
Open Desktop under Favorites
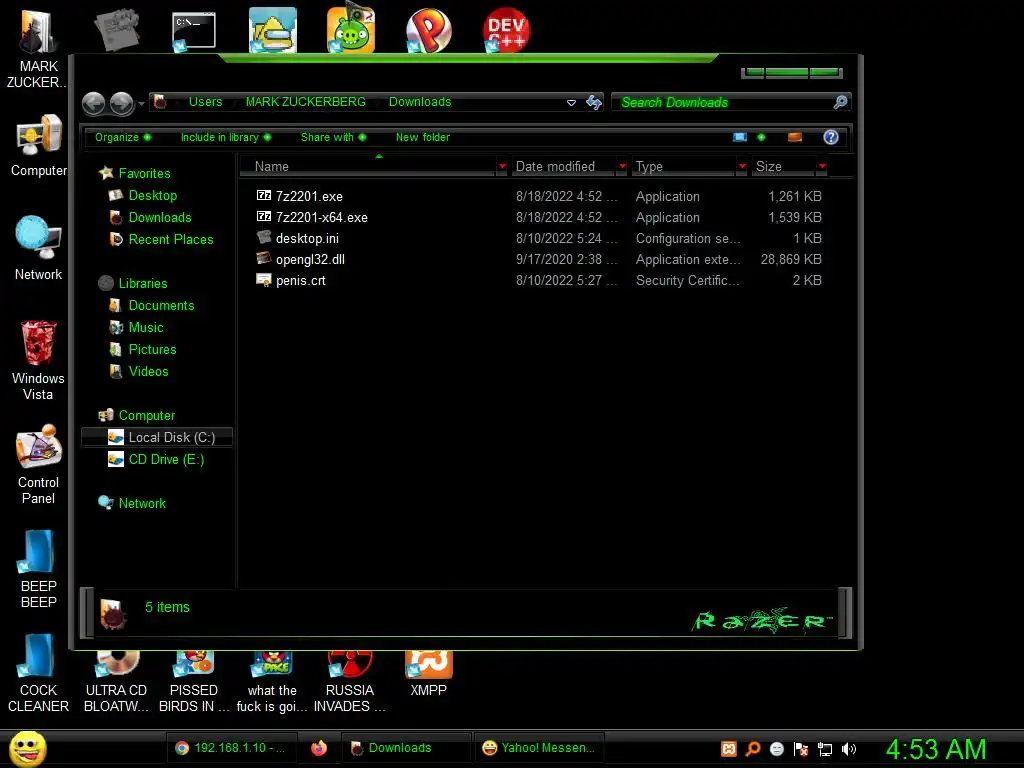pos(152,195)
